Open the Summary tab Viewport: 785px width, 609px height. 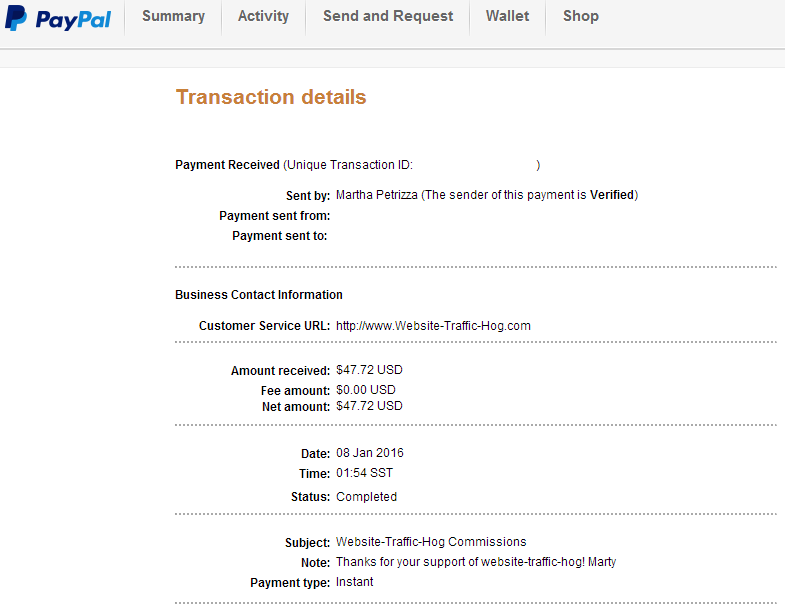tap(173, 16)
